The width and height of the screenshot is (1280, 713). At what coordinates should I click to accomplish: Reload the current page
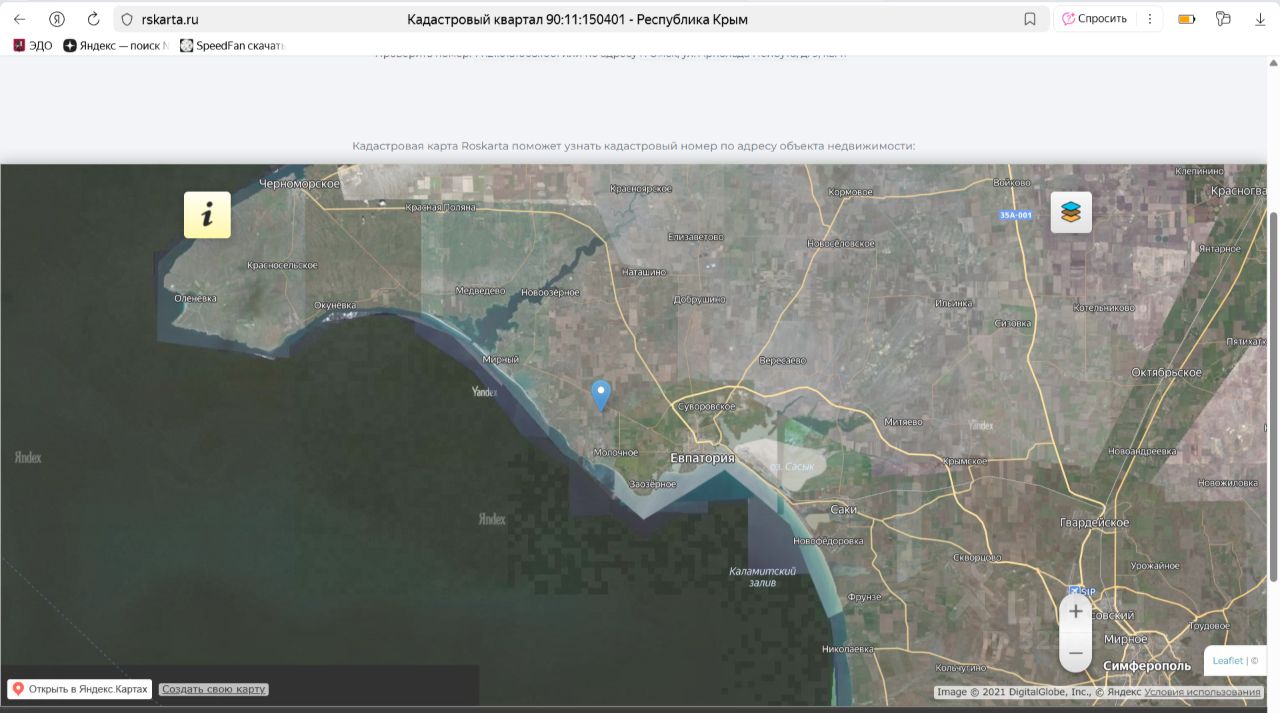coord(94,19)
